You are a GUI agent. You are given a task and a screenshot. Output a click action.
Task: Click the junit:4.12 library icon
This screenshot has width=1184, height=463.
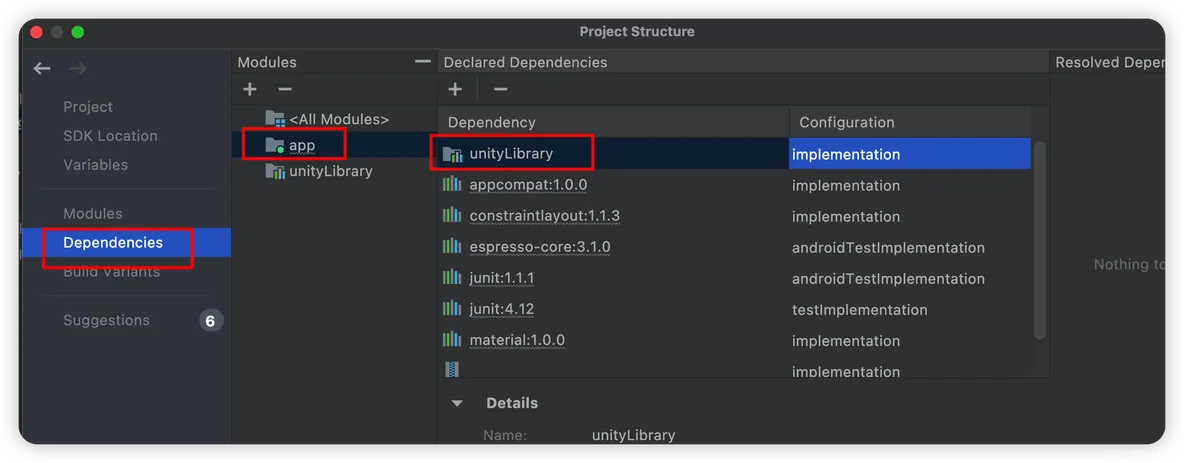(x=452, y=309)
